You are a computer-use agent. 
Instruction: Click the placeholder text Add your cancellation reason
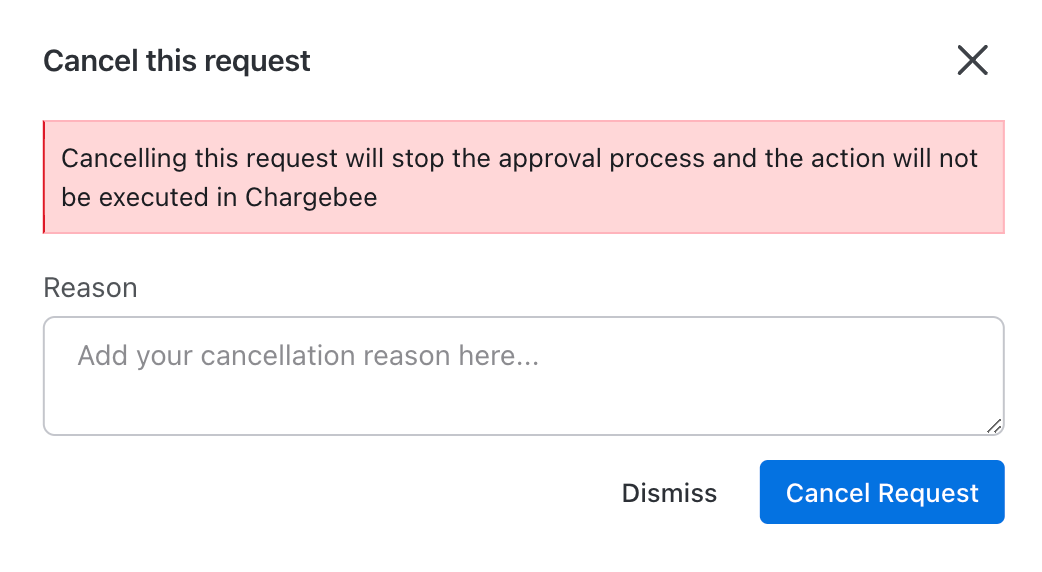(308, 356)
